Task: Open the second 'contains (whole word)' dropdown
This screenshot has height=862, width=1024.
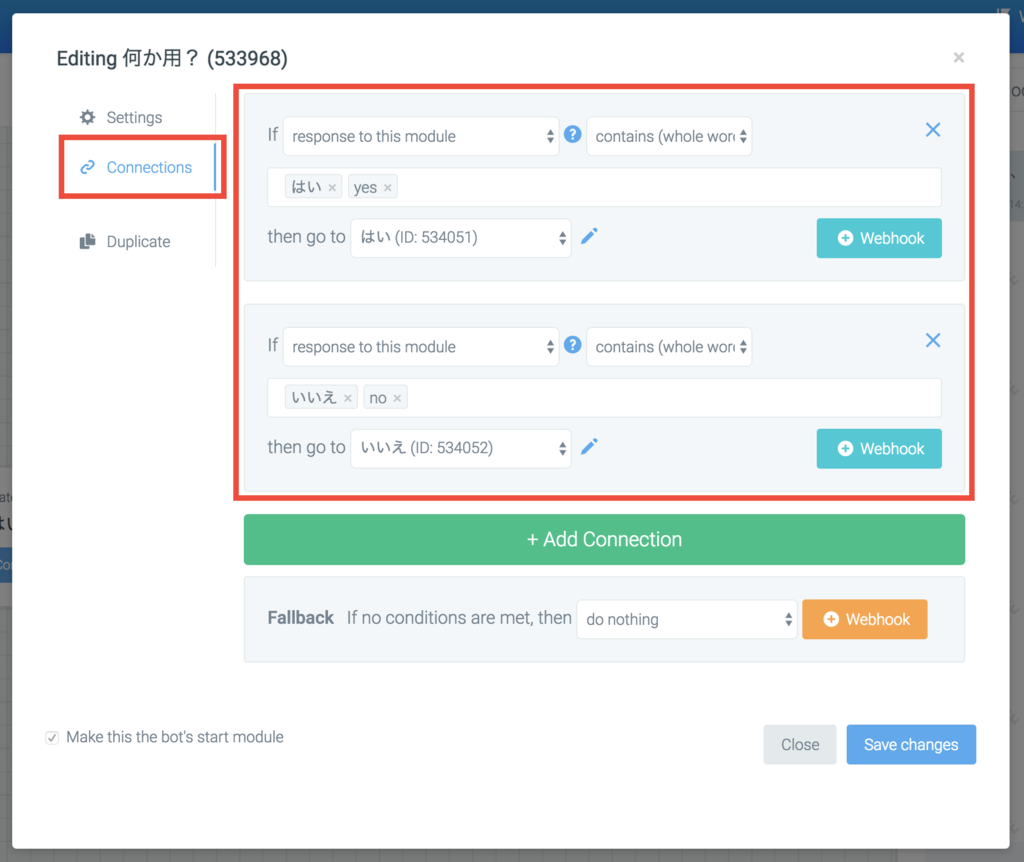Action: coord(669,347)
